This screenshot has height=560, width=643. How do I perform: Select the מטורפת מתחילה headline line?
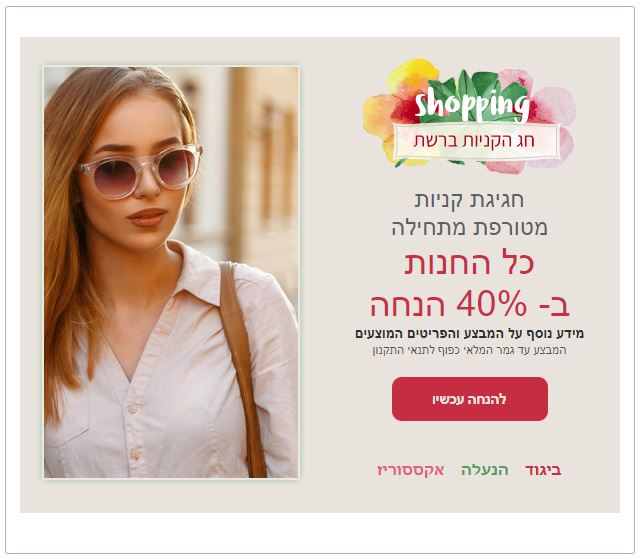(470, 228)
